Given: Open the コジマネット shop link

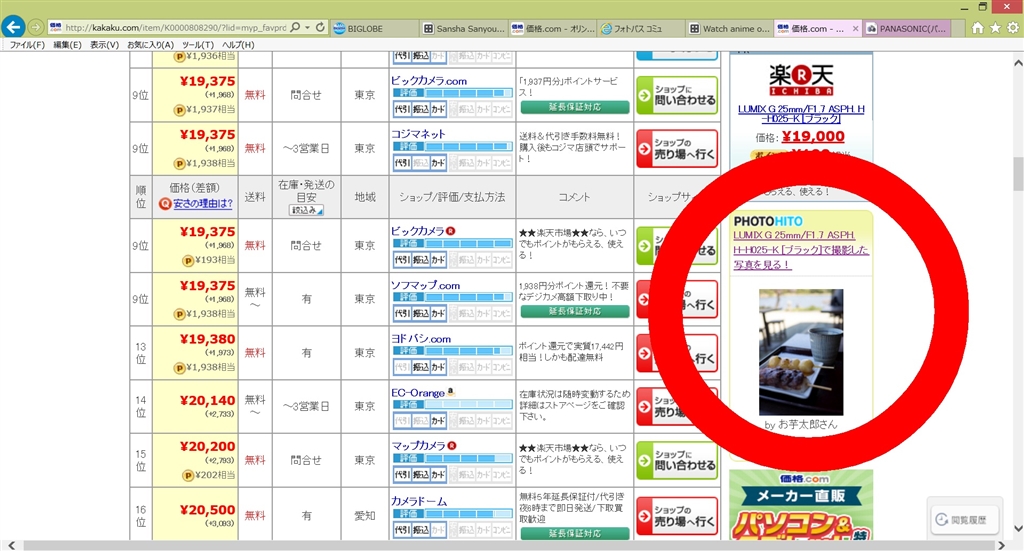Looking at the screenshot, I should tap(418, 134).
